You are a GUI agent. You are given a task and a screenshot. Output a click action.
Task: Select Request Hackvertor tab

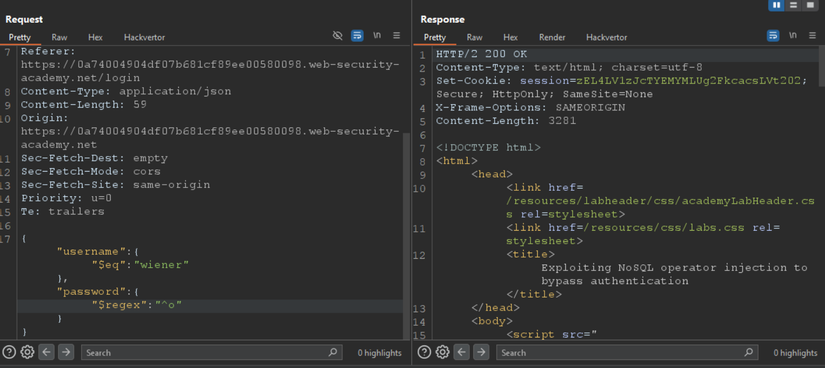coord(144,37)
